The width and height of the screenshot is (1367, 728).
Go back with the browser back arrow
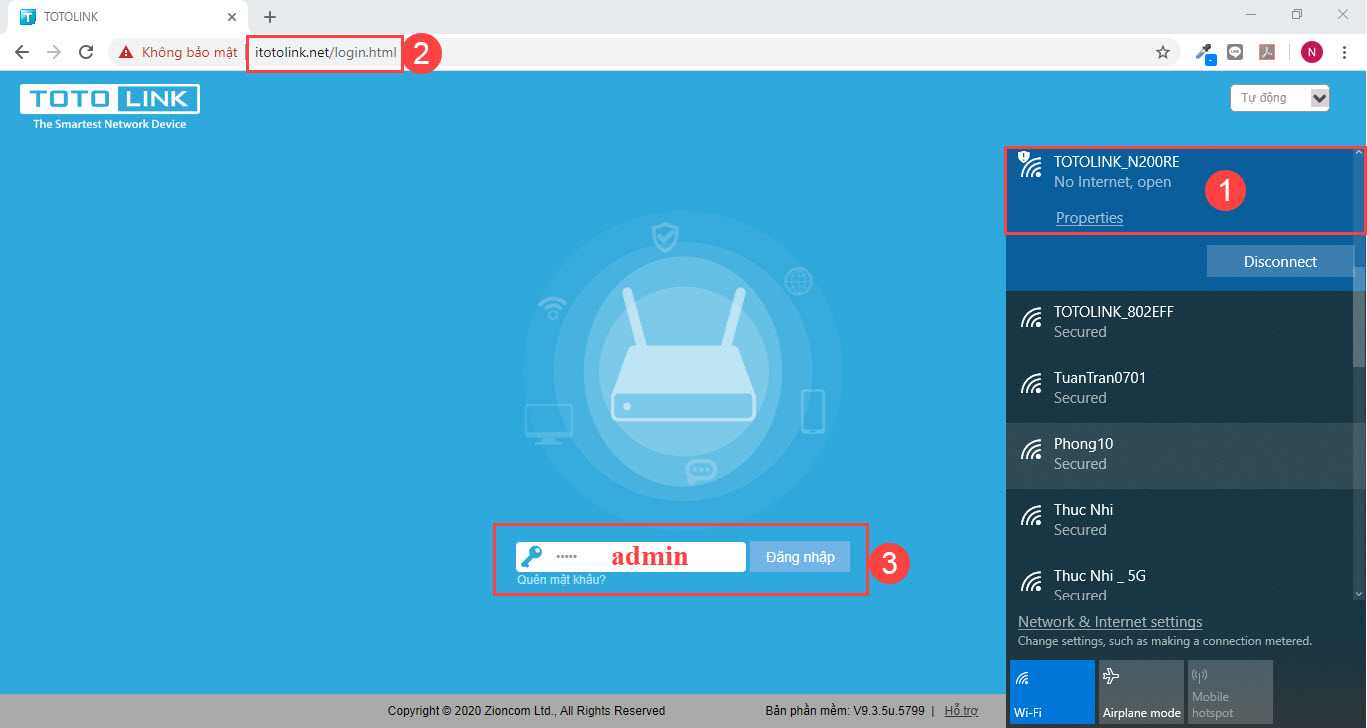(22, 52)
